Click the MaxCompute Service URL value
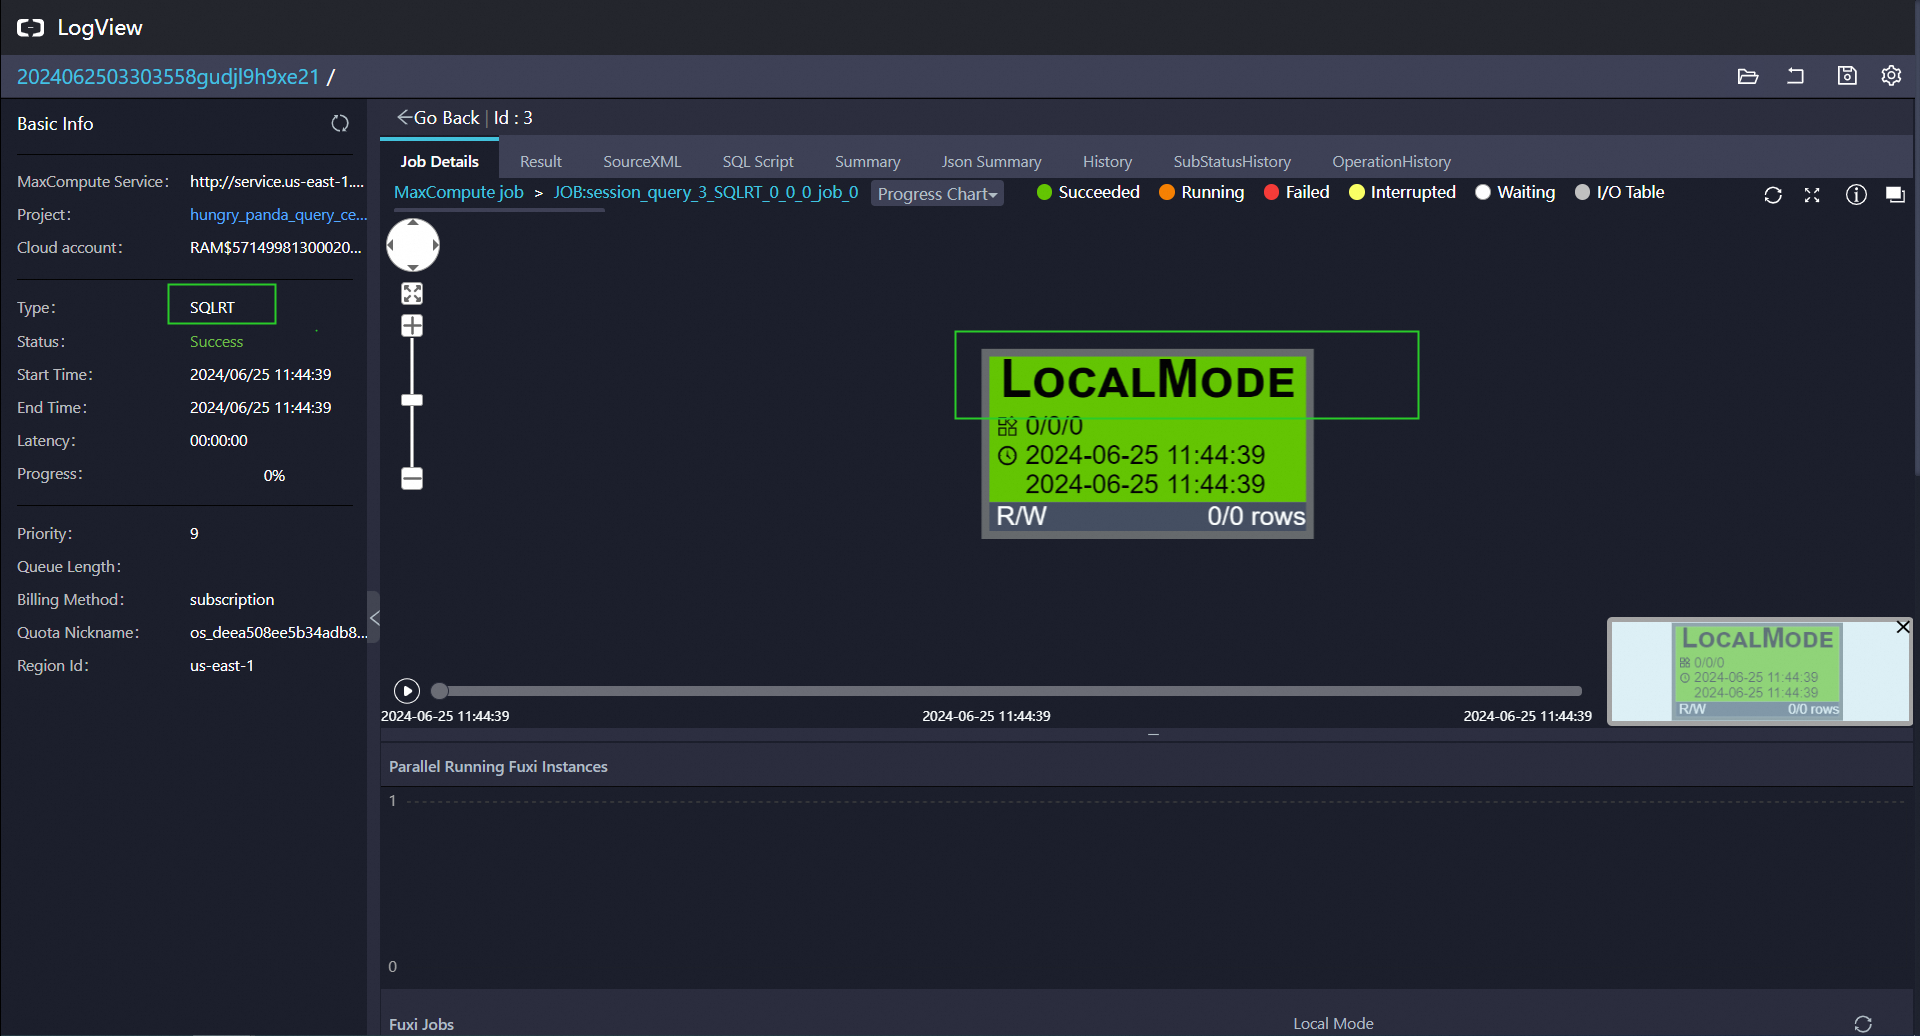 [x=277, y=181]
